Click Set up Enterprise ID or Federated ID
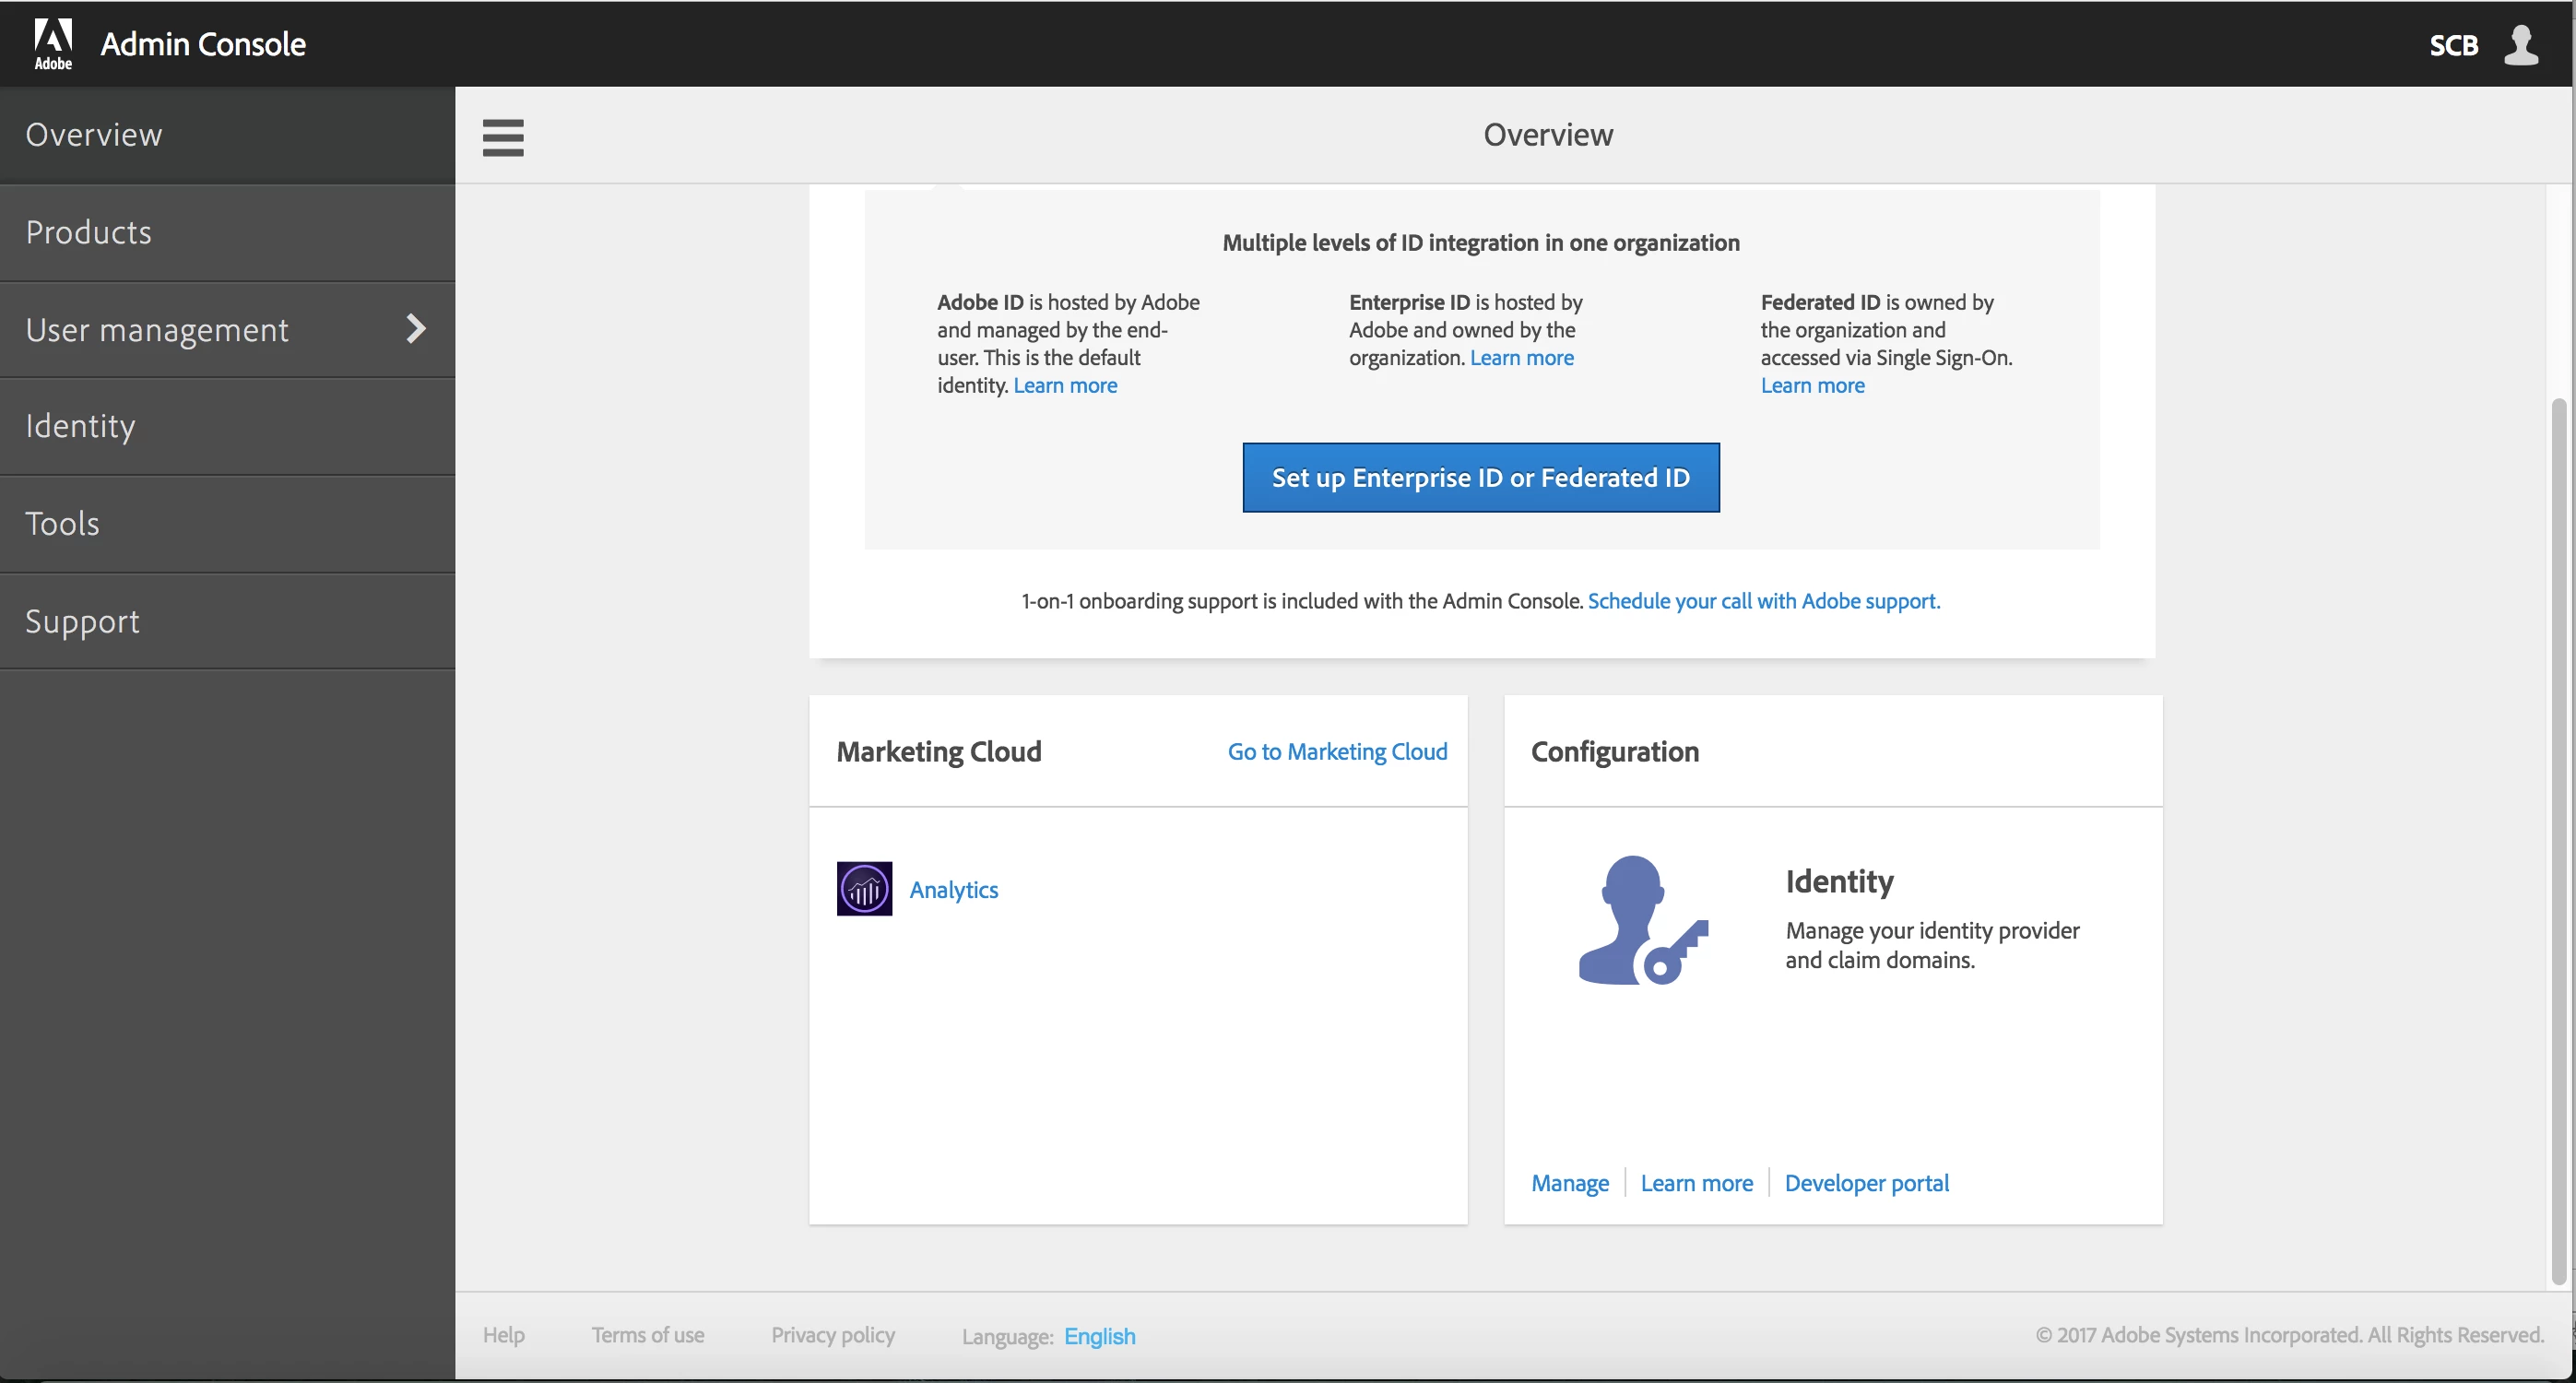Screen dimensions: 2576x1383 click(1480, 478)
